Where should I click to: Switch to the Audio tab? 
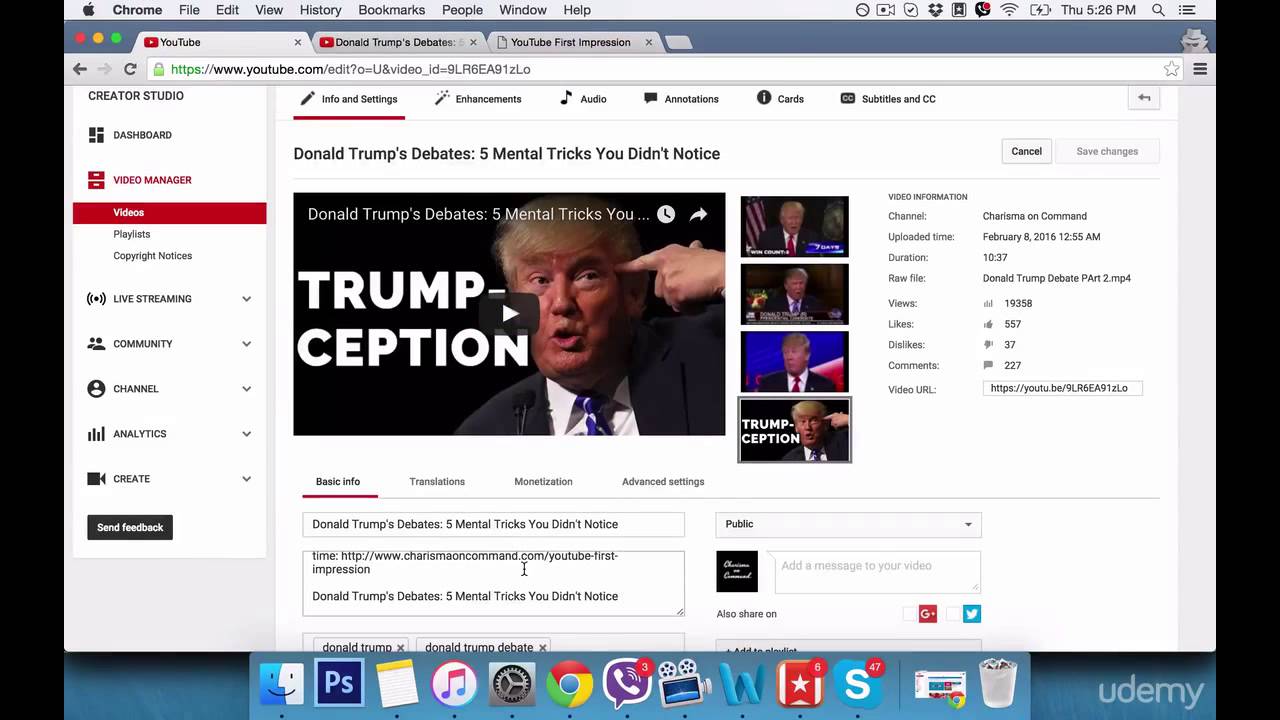point(582,99)
